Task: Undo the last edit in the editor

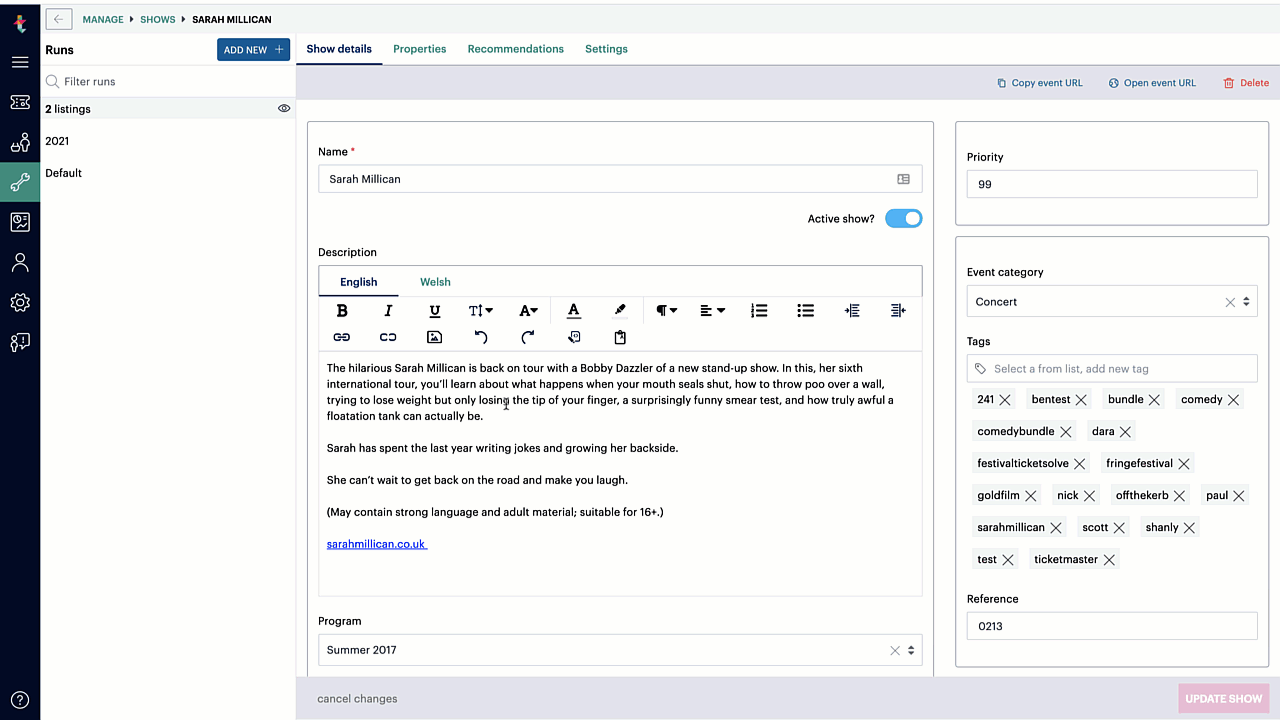Action: click(481, 337)
